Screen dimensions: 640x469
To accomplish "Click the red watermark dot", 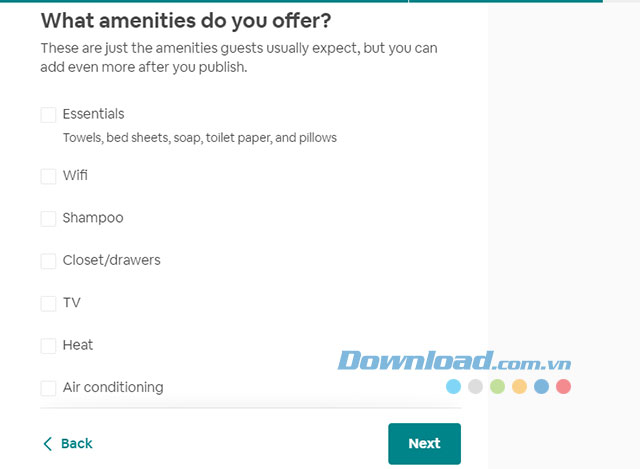I will 563,386.
